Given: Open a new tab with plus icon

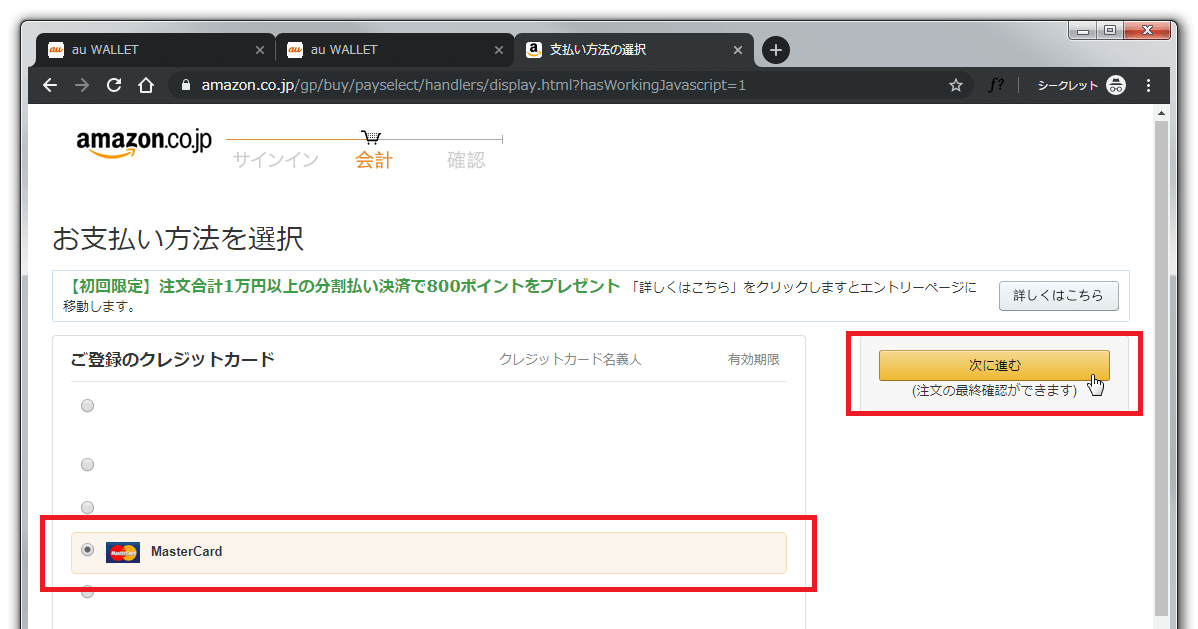Looking at the screenshot, I should 775,50.
